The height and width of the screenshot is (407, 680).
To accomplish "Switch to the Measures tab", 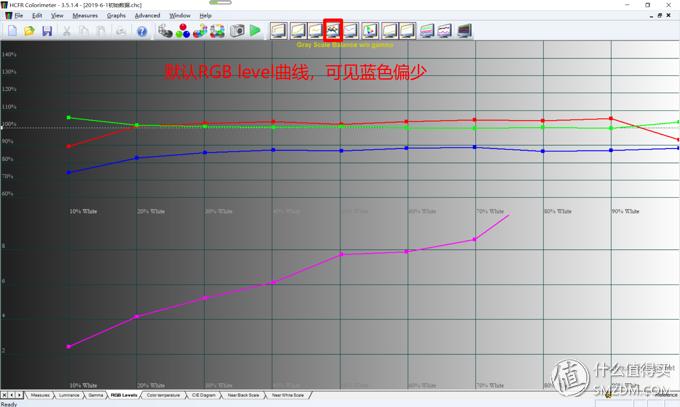I will pyautogui.click(x=40, y=395).
